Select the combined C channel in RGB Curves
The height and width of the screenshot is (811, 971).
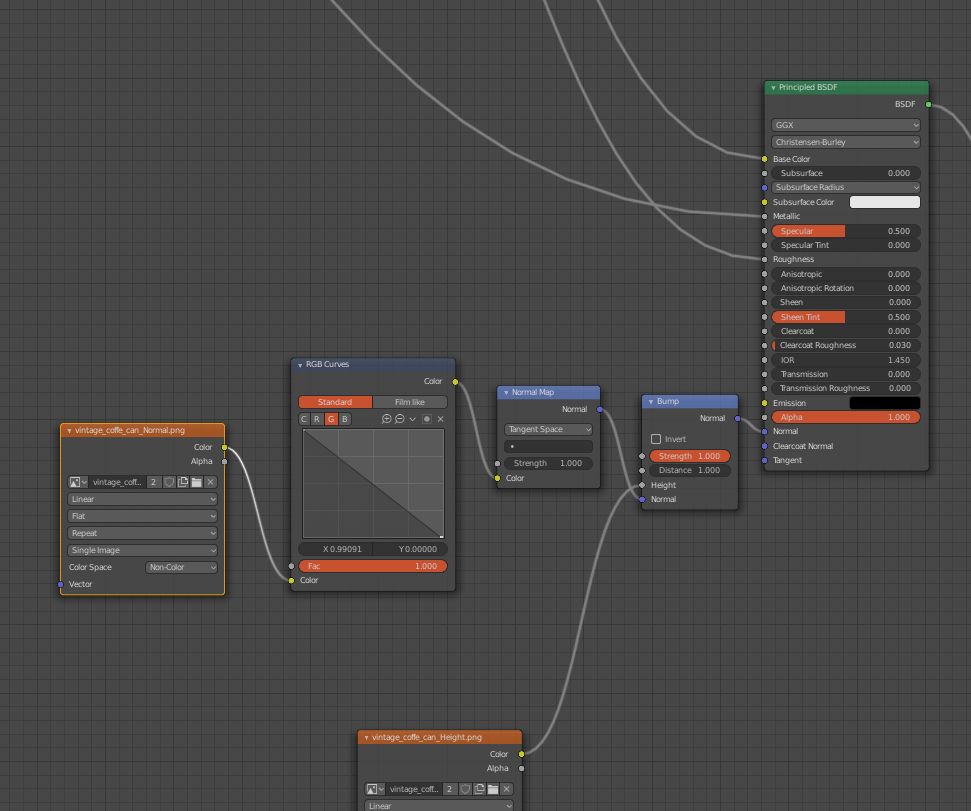305,419
